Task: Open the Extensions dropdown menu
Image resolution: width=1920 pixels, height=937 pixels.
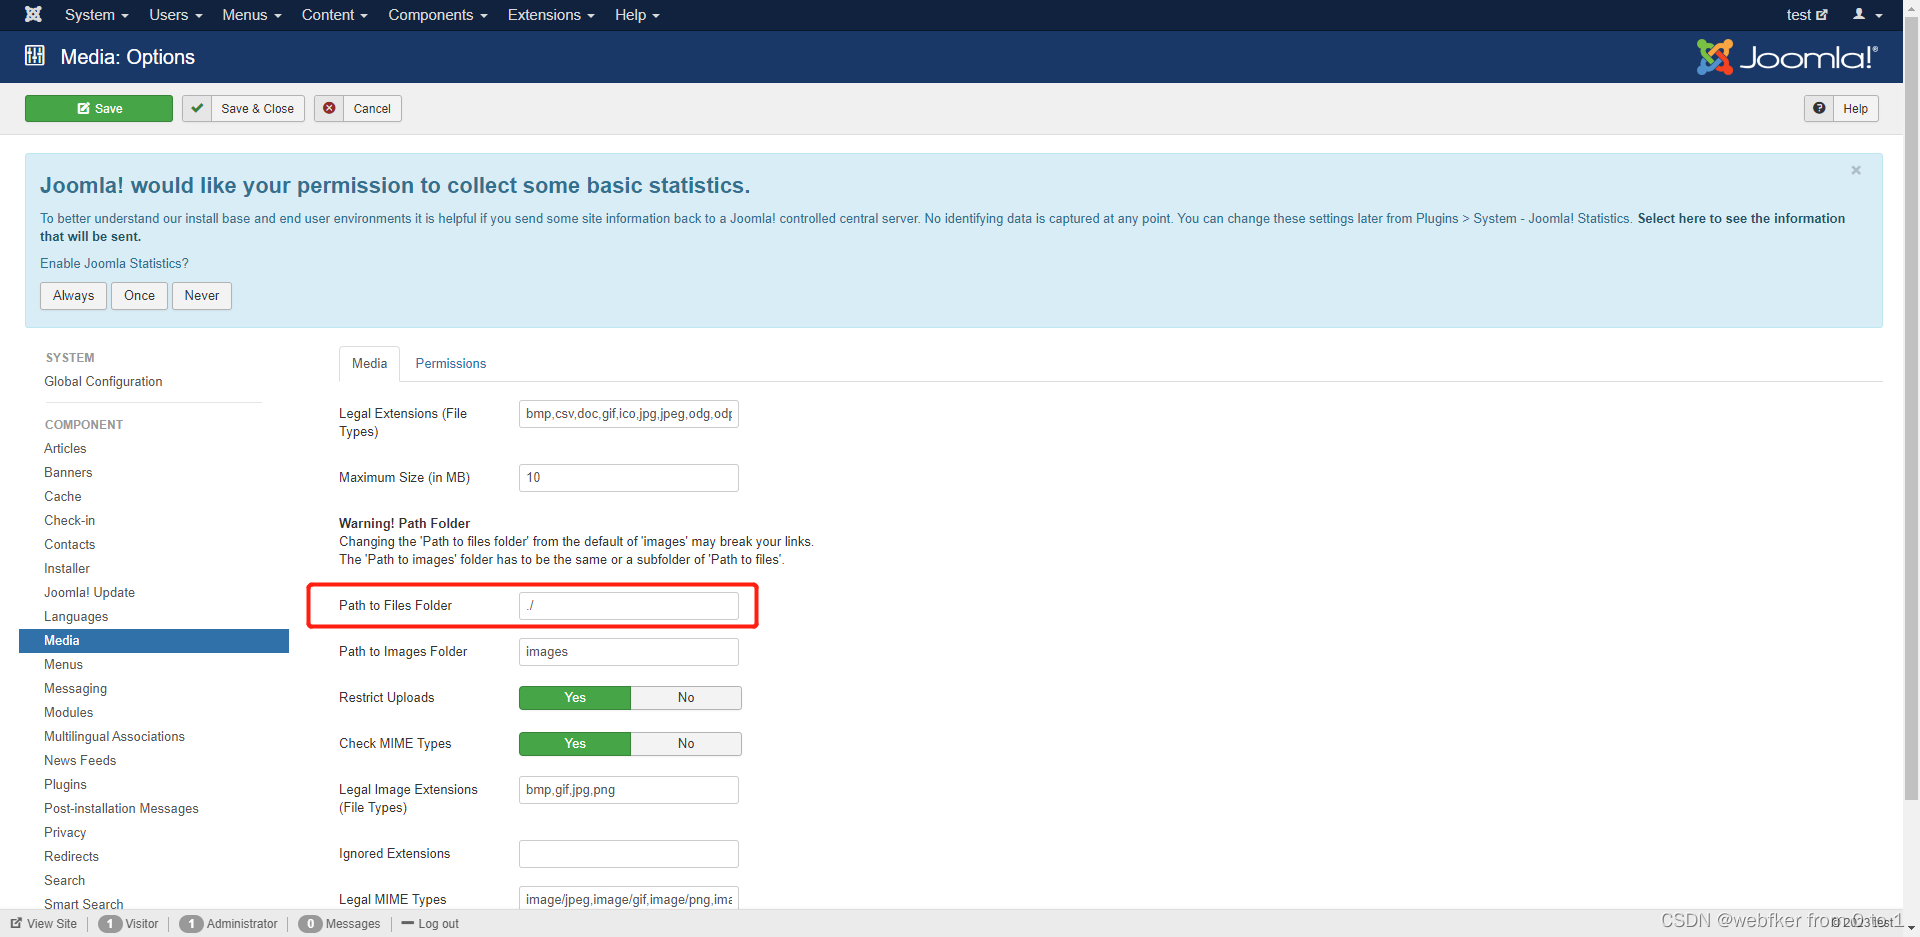Action: (550, 15)
